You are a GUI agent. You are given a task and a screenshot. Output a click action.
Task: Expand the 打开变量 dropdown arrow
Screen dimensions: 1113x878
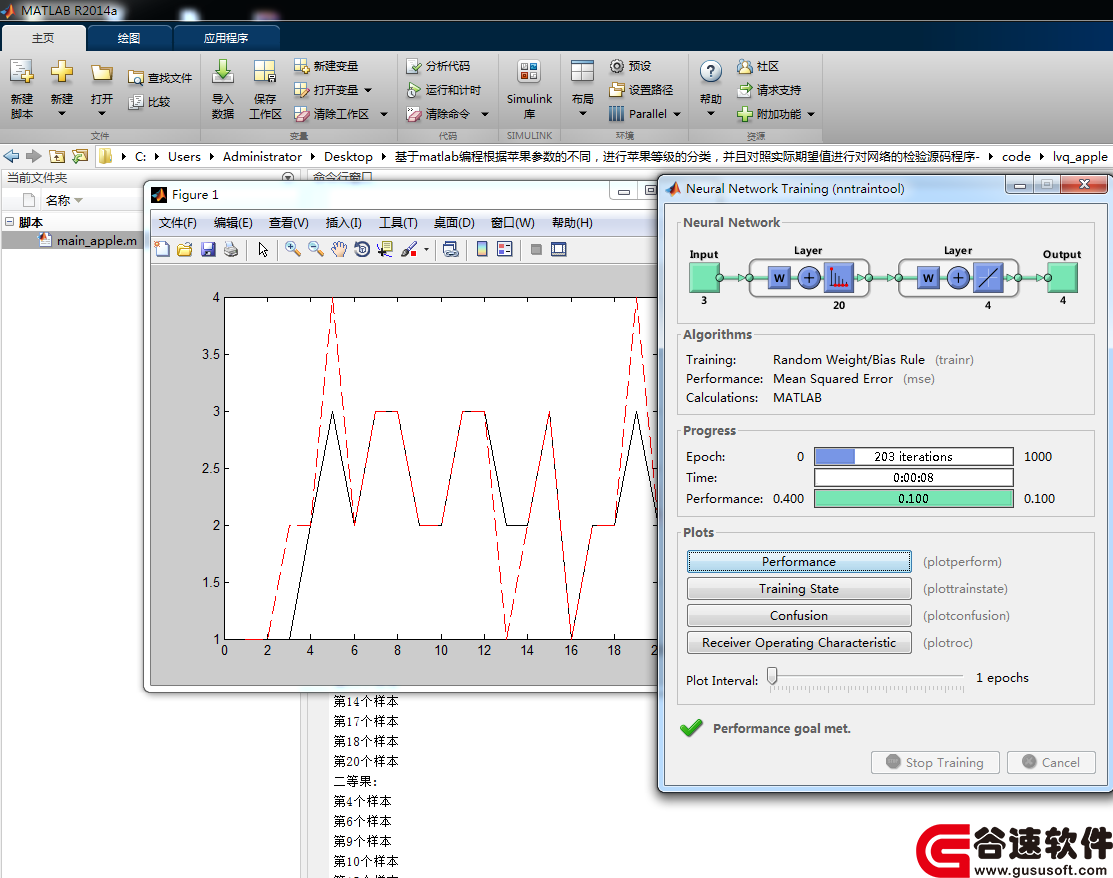click(x=368, y=90)
